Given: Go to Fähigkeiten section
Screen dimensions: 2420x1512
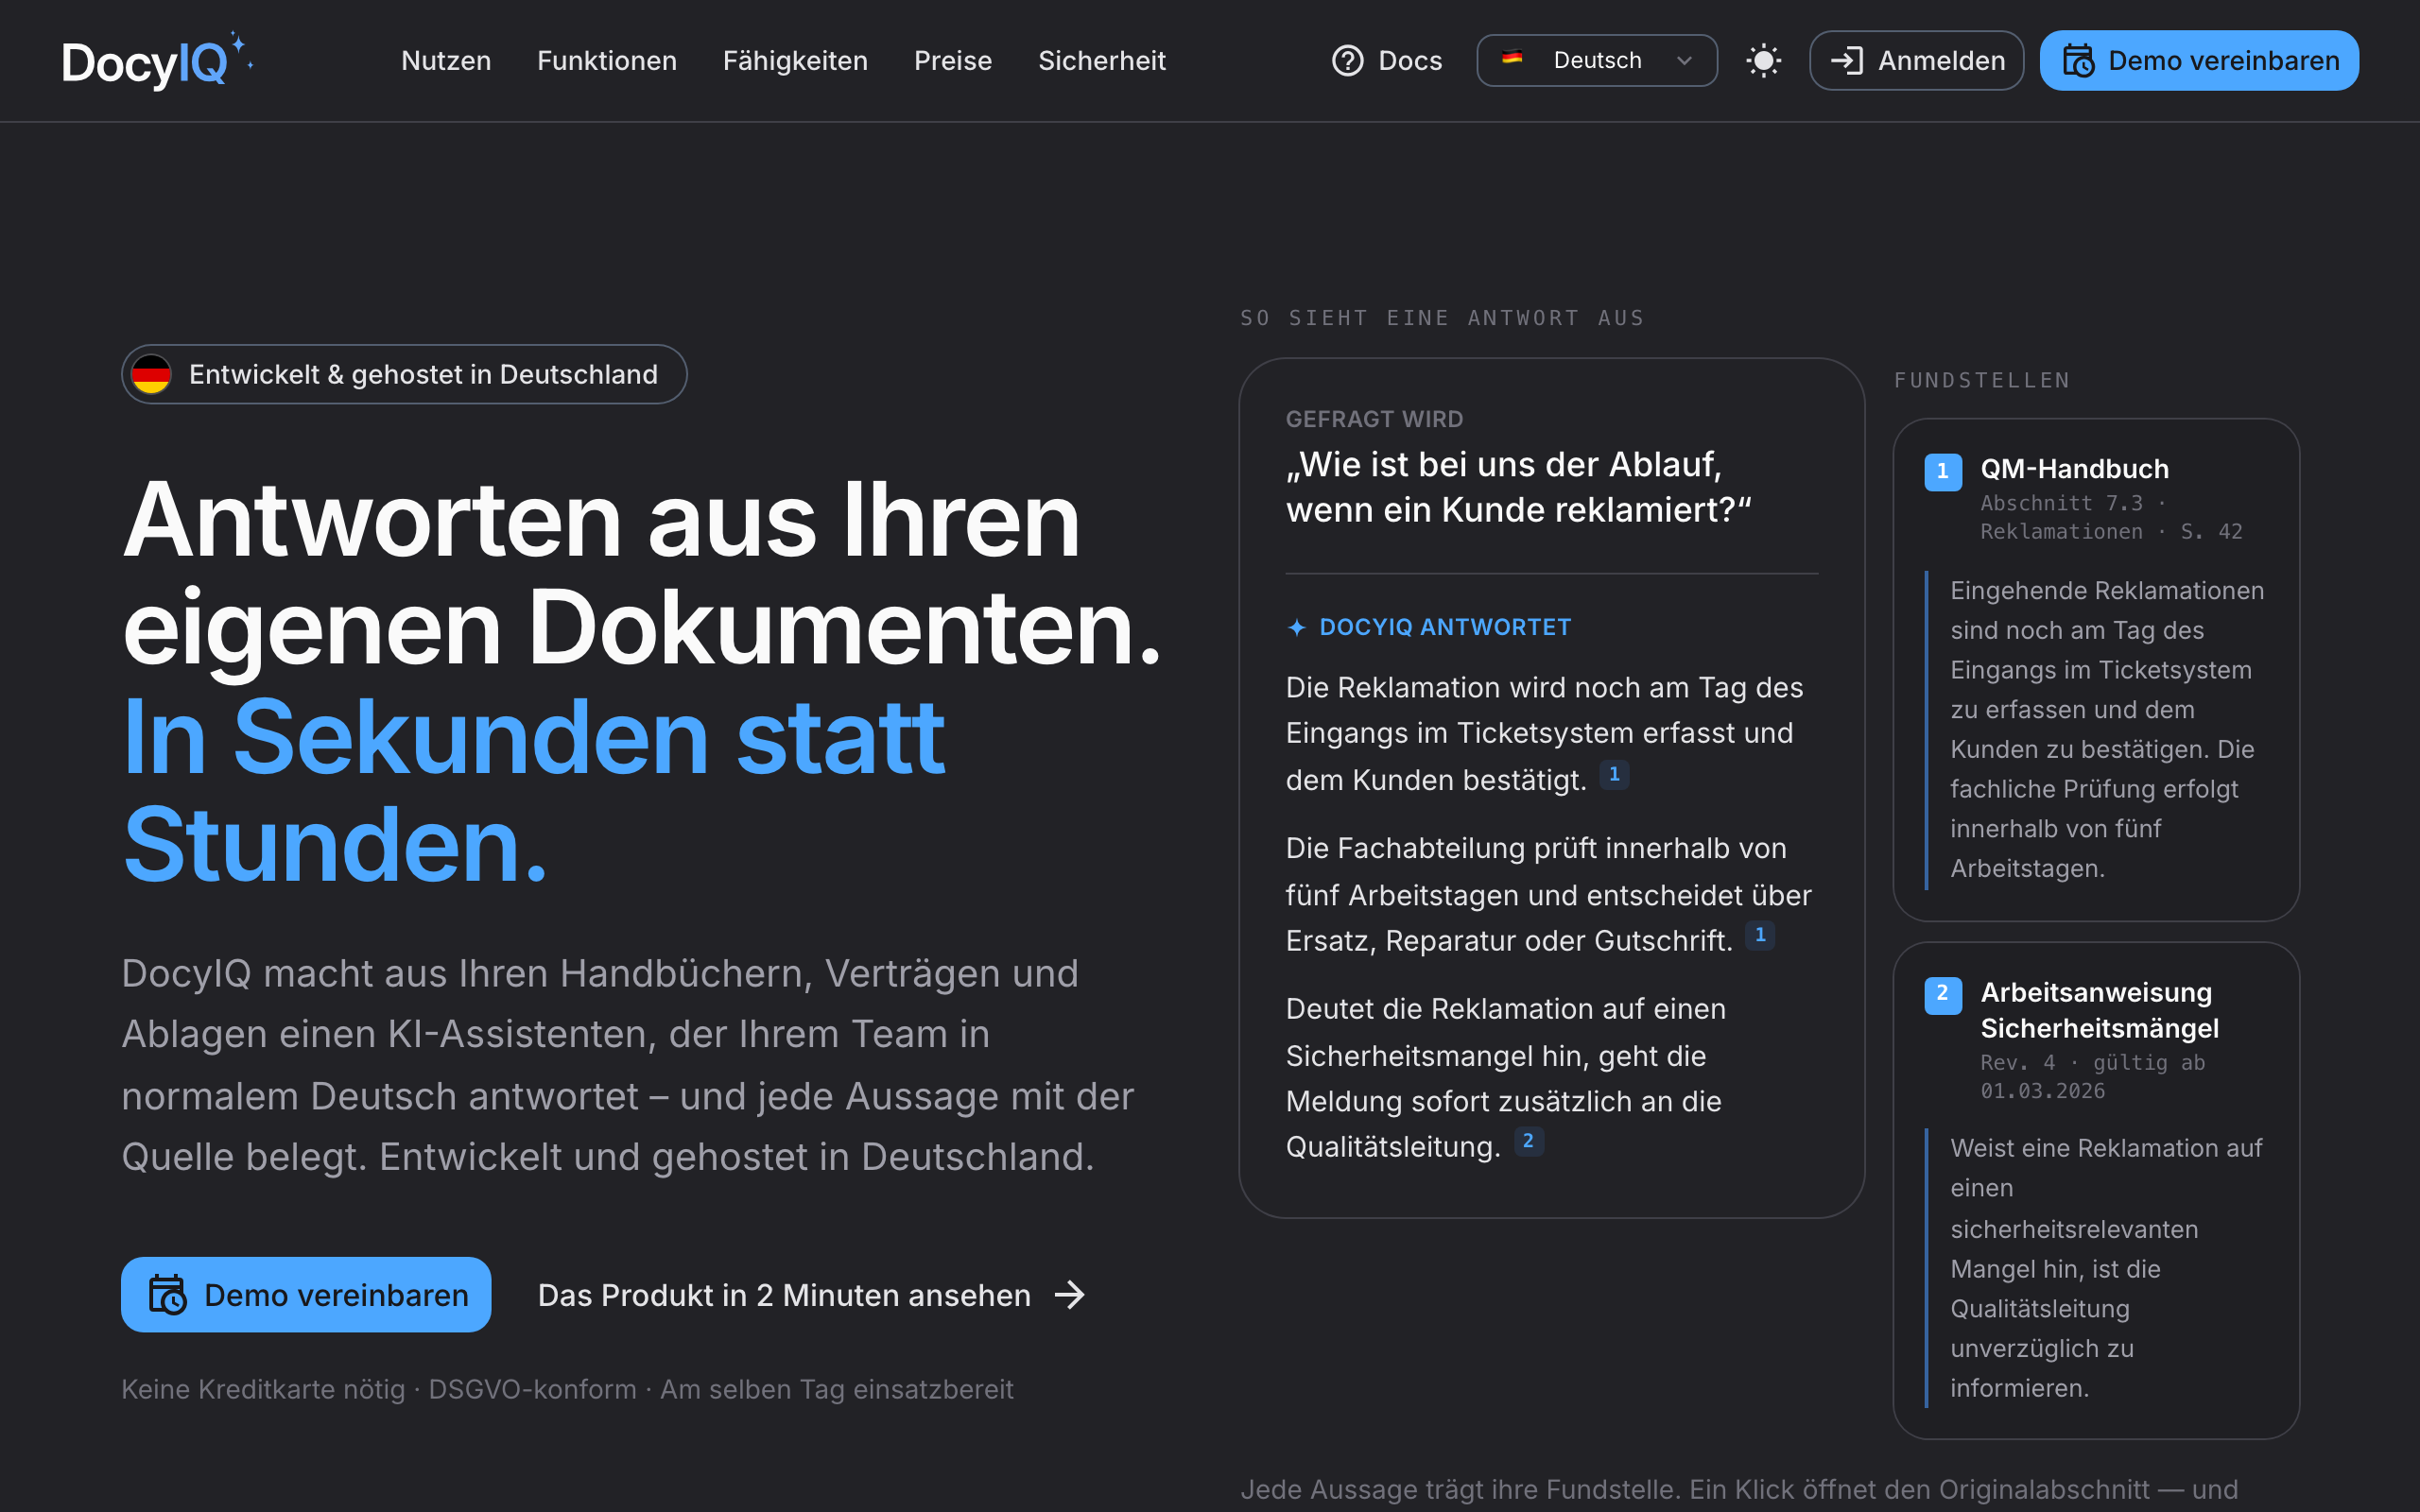Looking at the screenshot, I should coord(795,61).
